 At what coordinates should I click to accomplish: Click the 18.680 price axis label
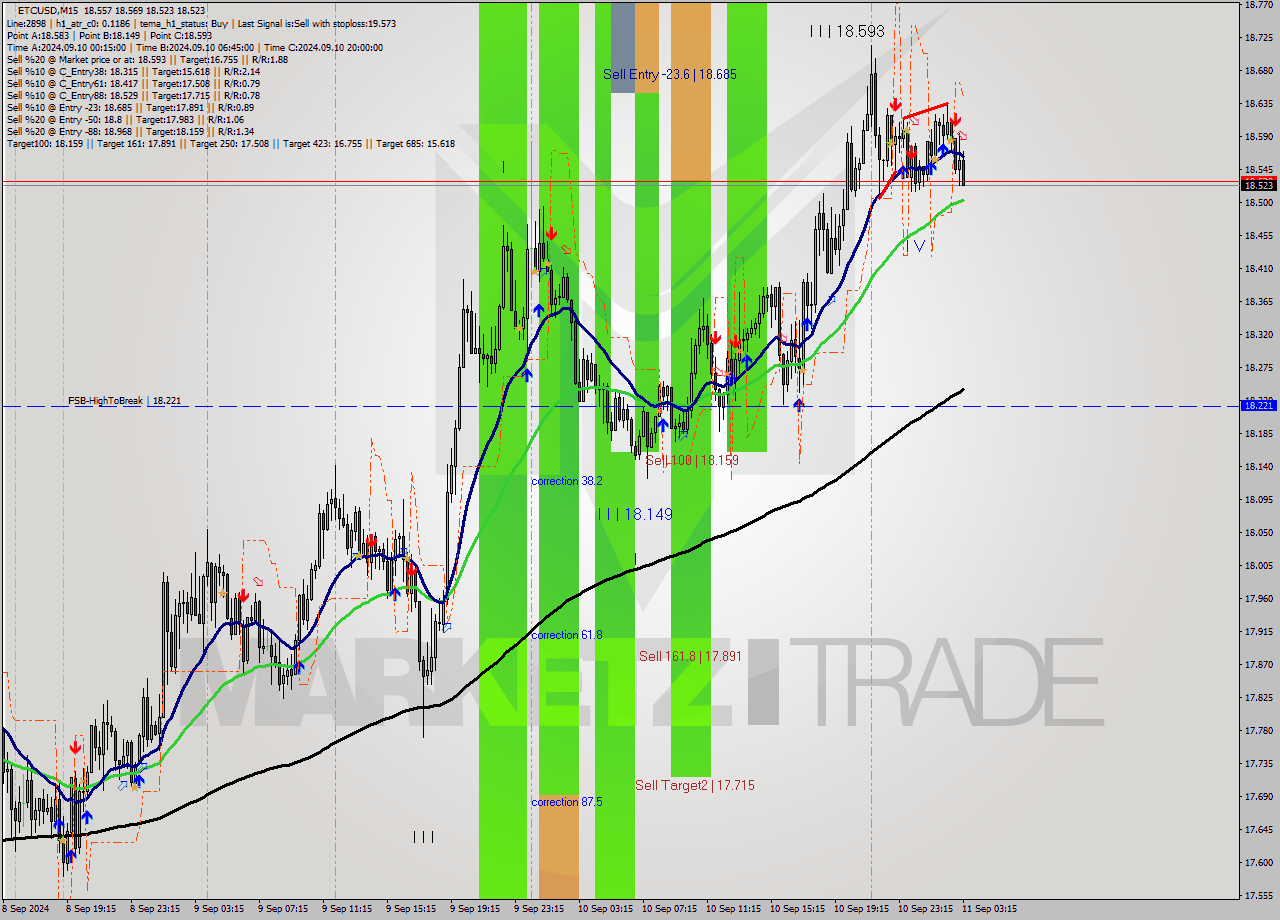[x=1258, y=71]
